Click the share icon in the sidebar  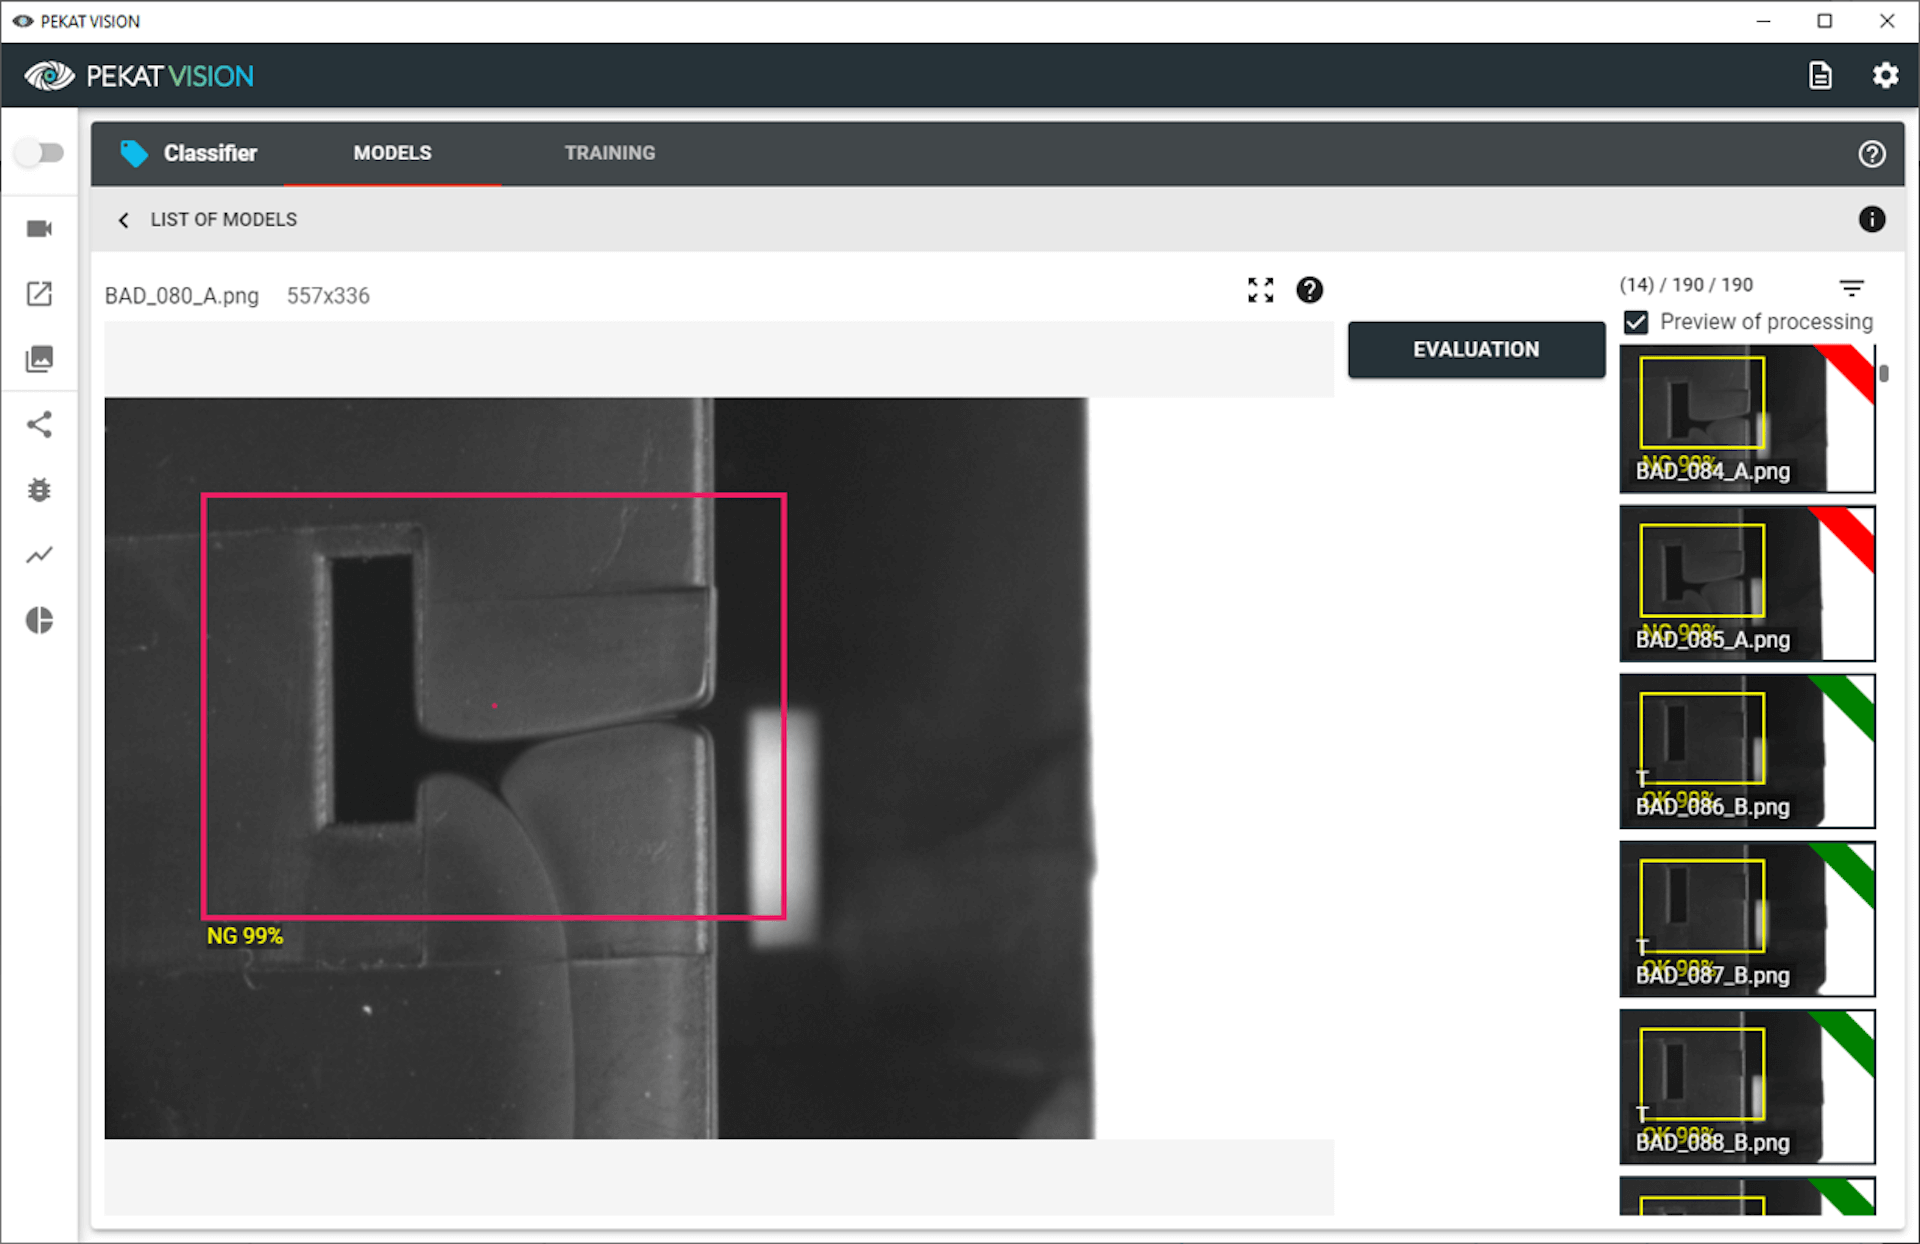point(39,424)
